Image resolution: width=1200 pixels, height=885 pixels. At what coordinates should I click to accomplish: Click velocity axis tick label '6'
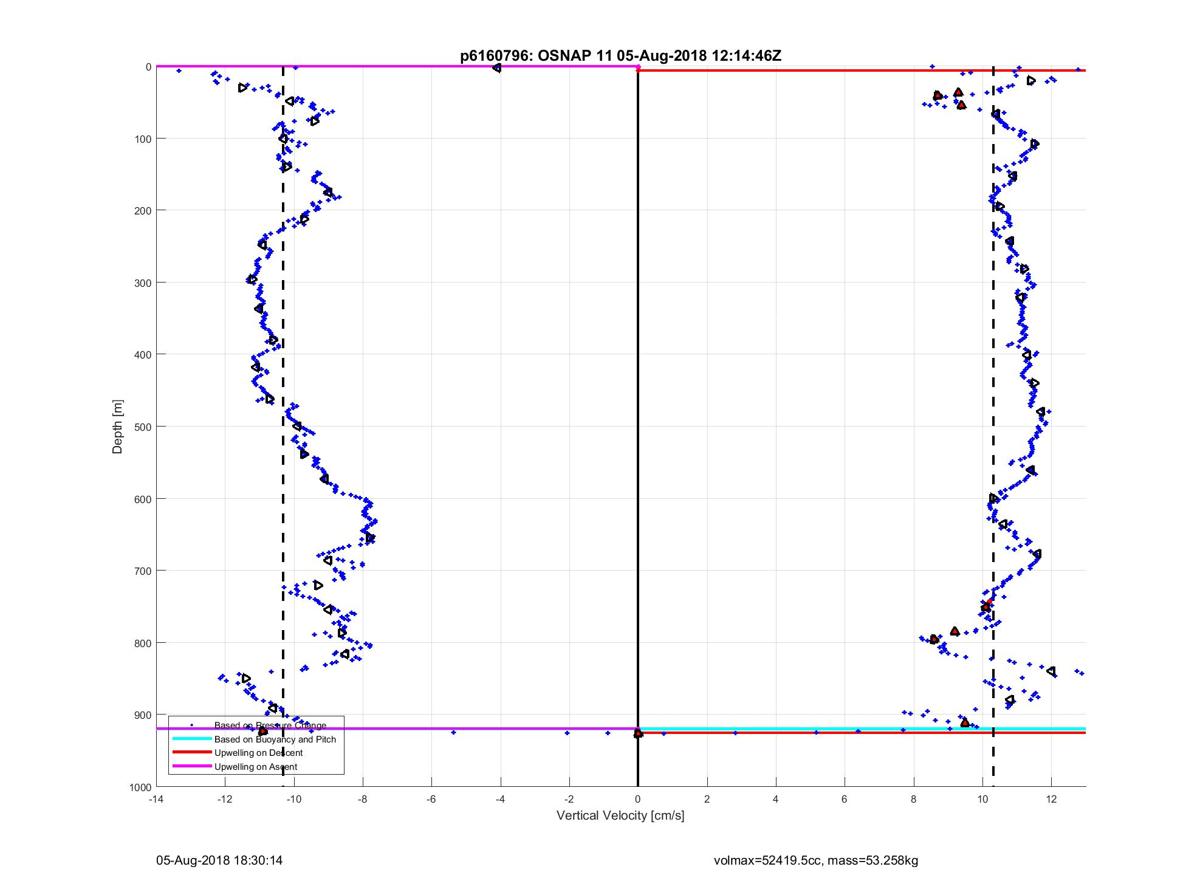[x=844, y=799]
